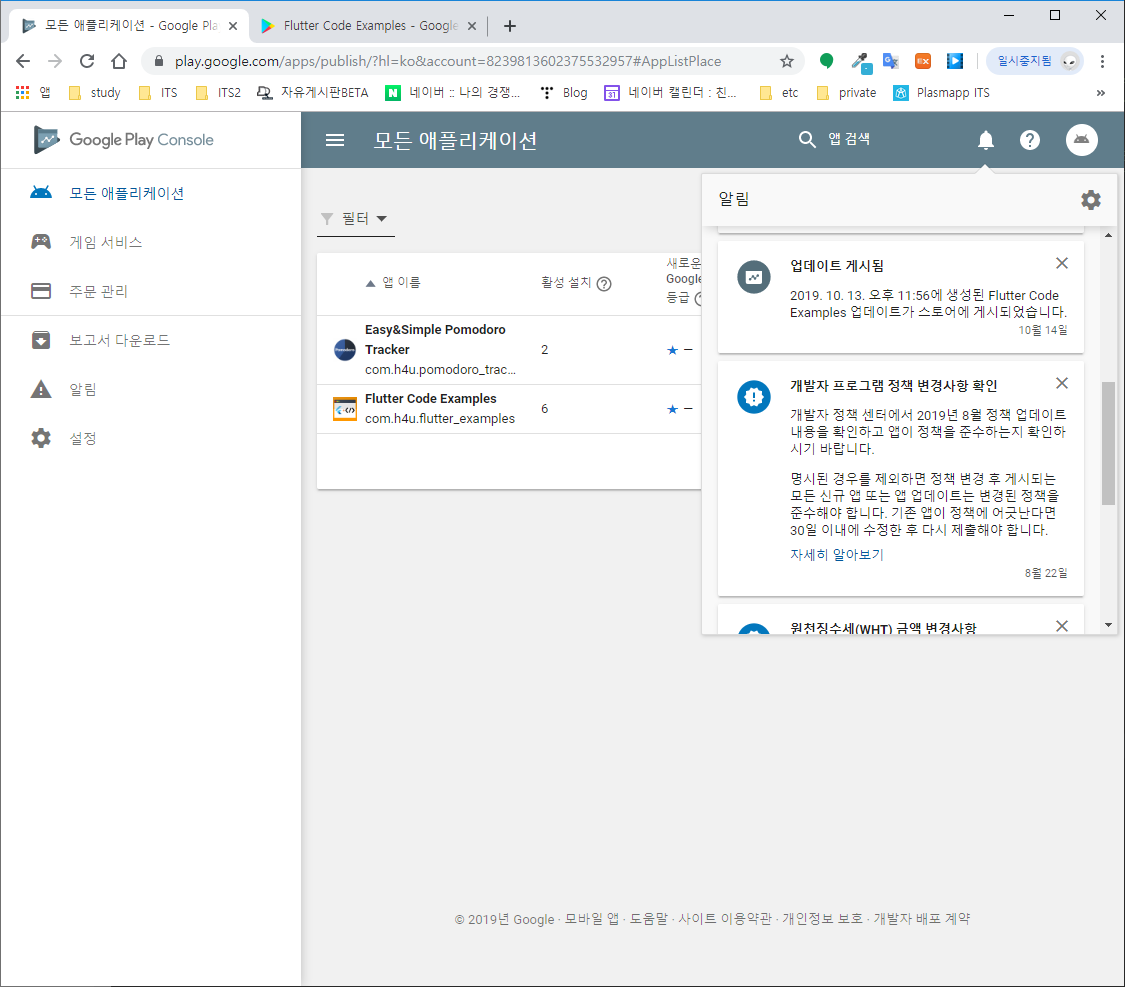This screenshot has width=1125, height=987.
Task: Open notification settings gear icon
Action: tap(1091, 199)
